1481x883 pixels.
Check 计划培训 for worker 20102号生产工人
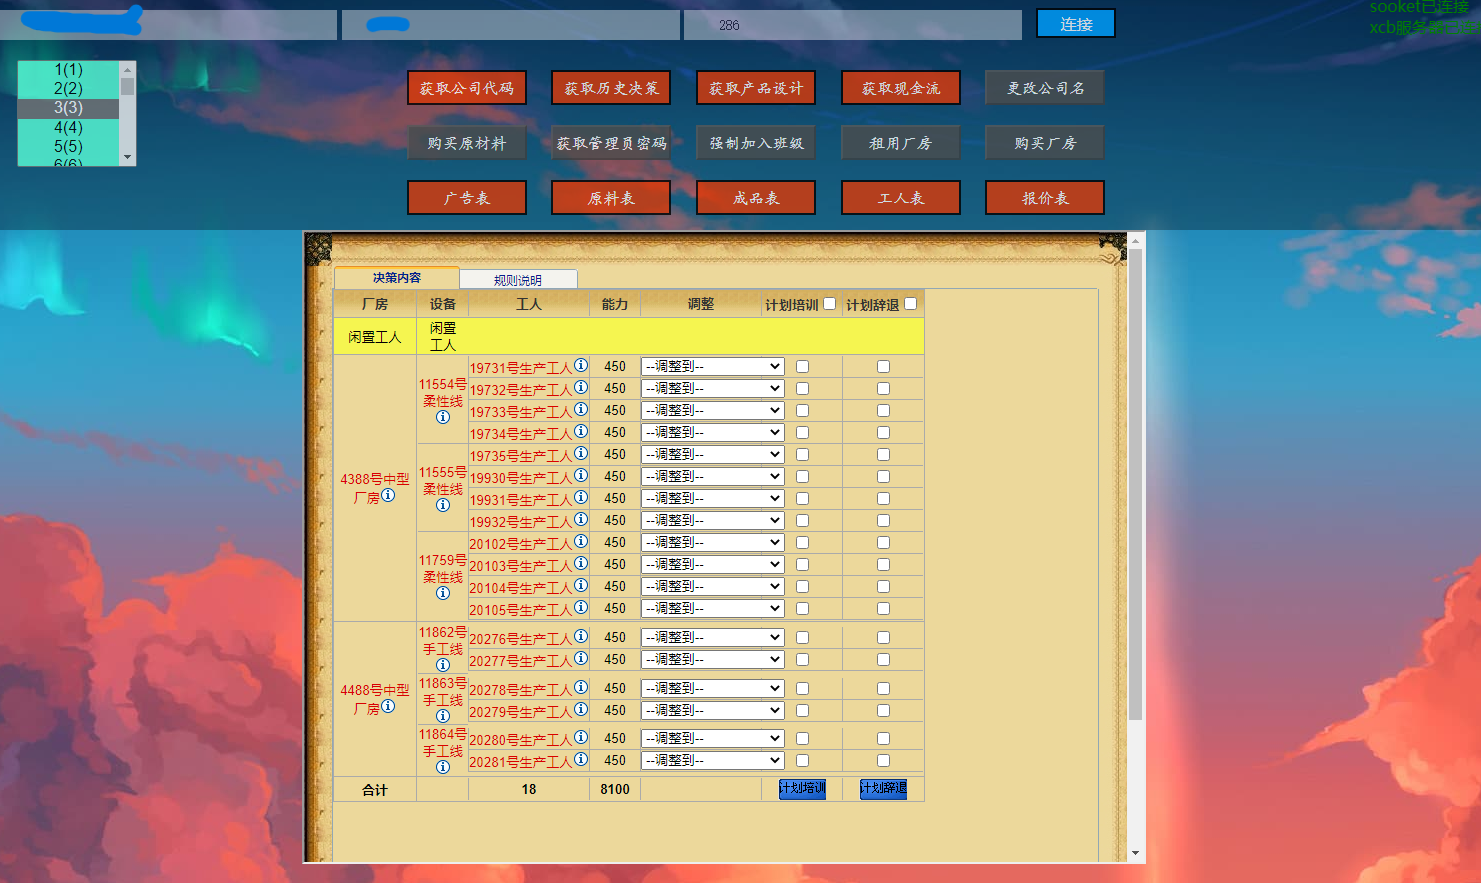click(x=801, y=541)
